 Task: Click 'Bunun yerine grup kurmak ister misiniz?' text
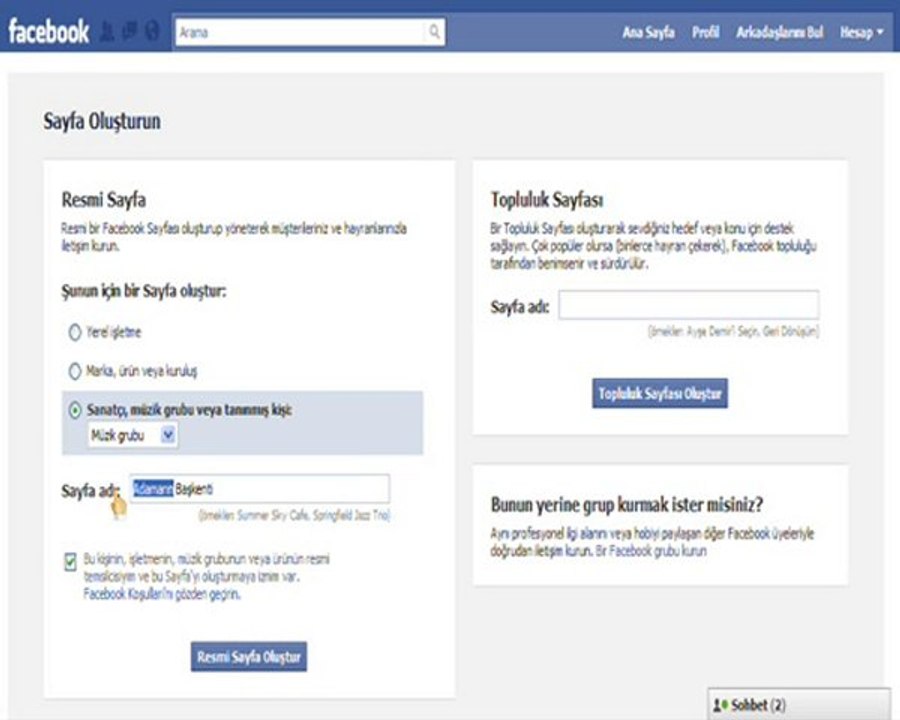[x=627, y=505]
